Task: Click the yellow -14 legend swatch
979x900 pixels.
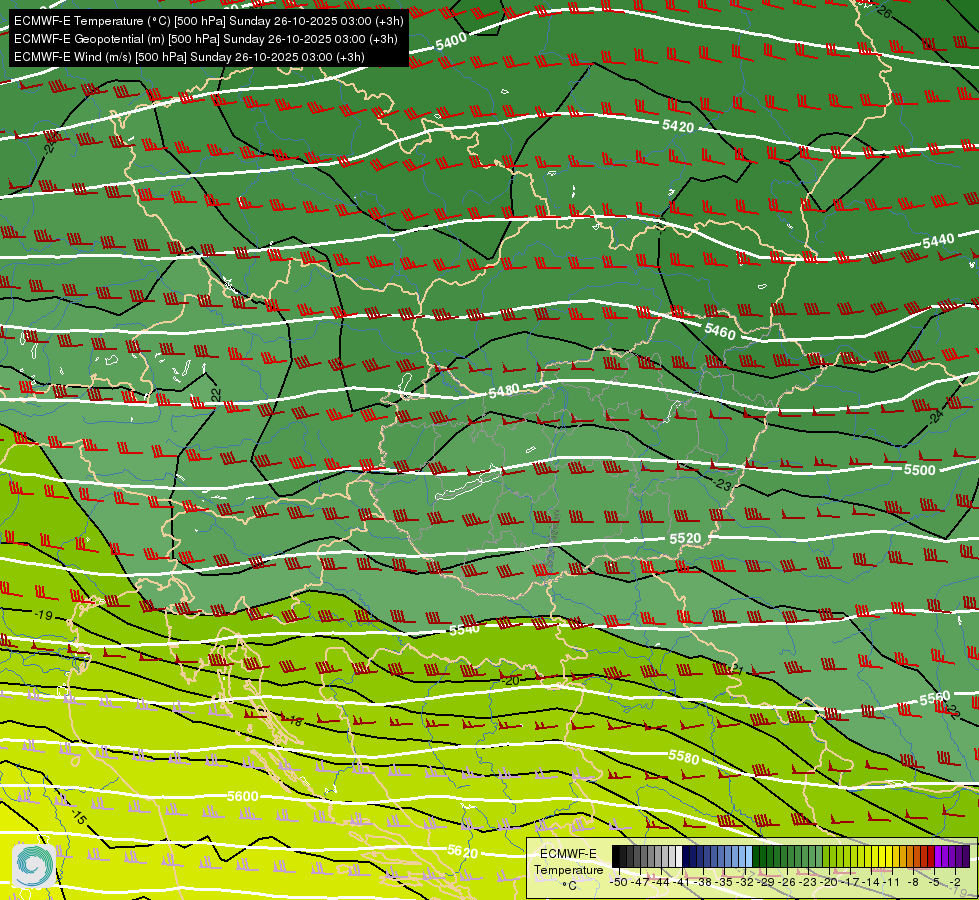Action: pos(868,856)
